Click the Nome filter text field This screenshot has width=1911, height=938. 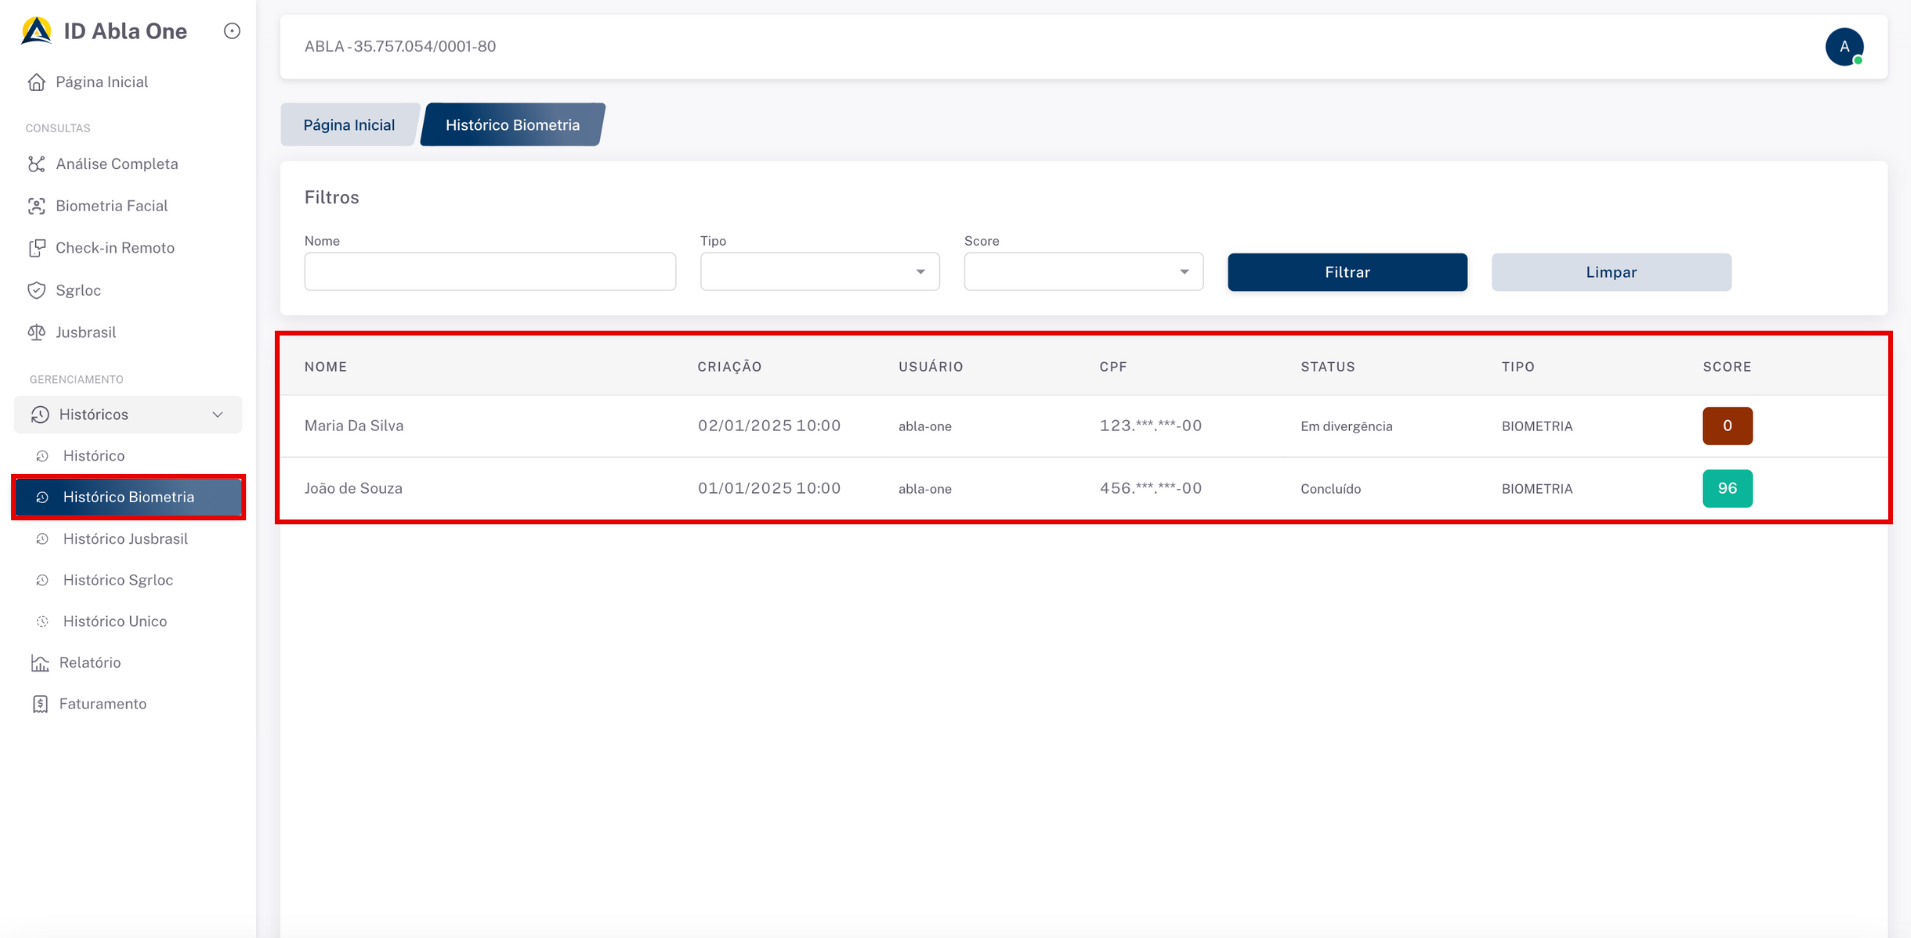490,272
